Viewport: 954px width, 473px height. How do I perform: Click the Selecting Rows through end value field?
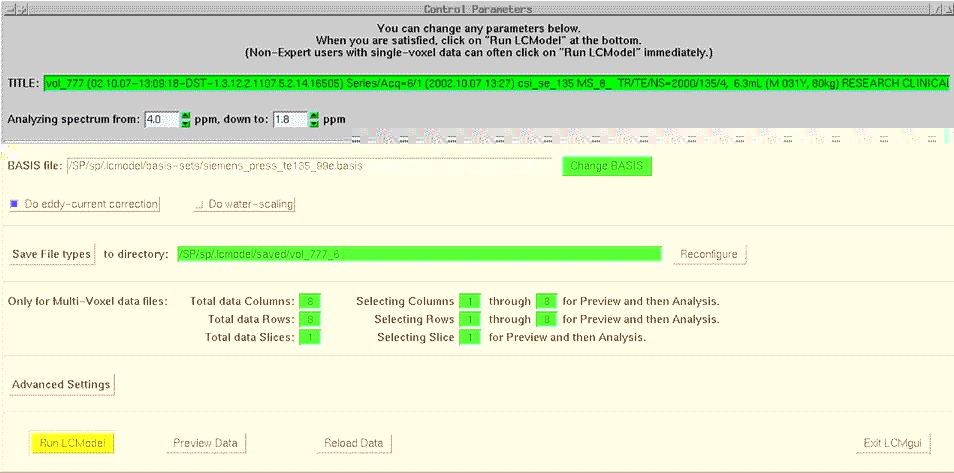(x=545, y=319)
